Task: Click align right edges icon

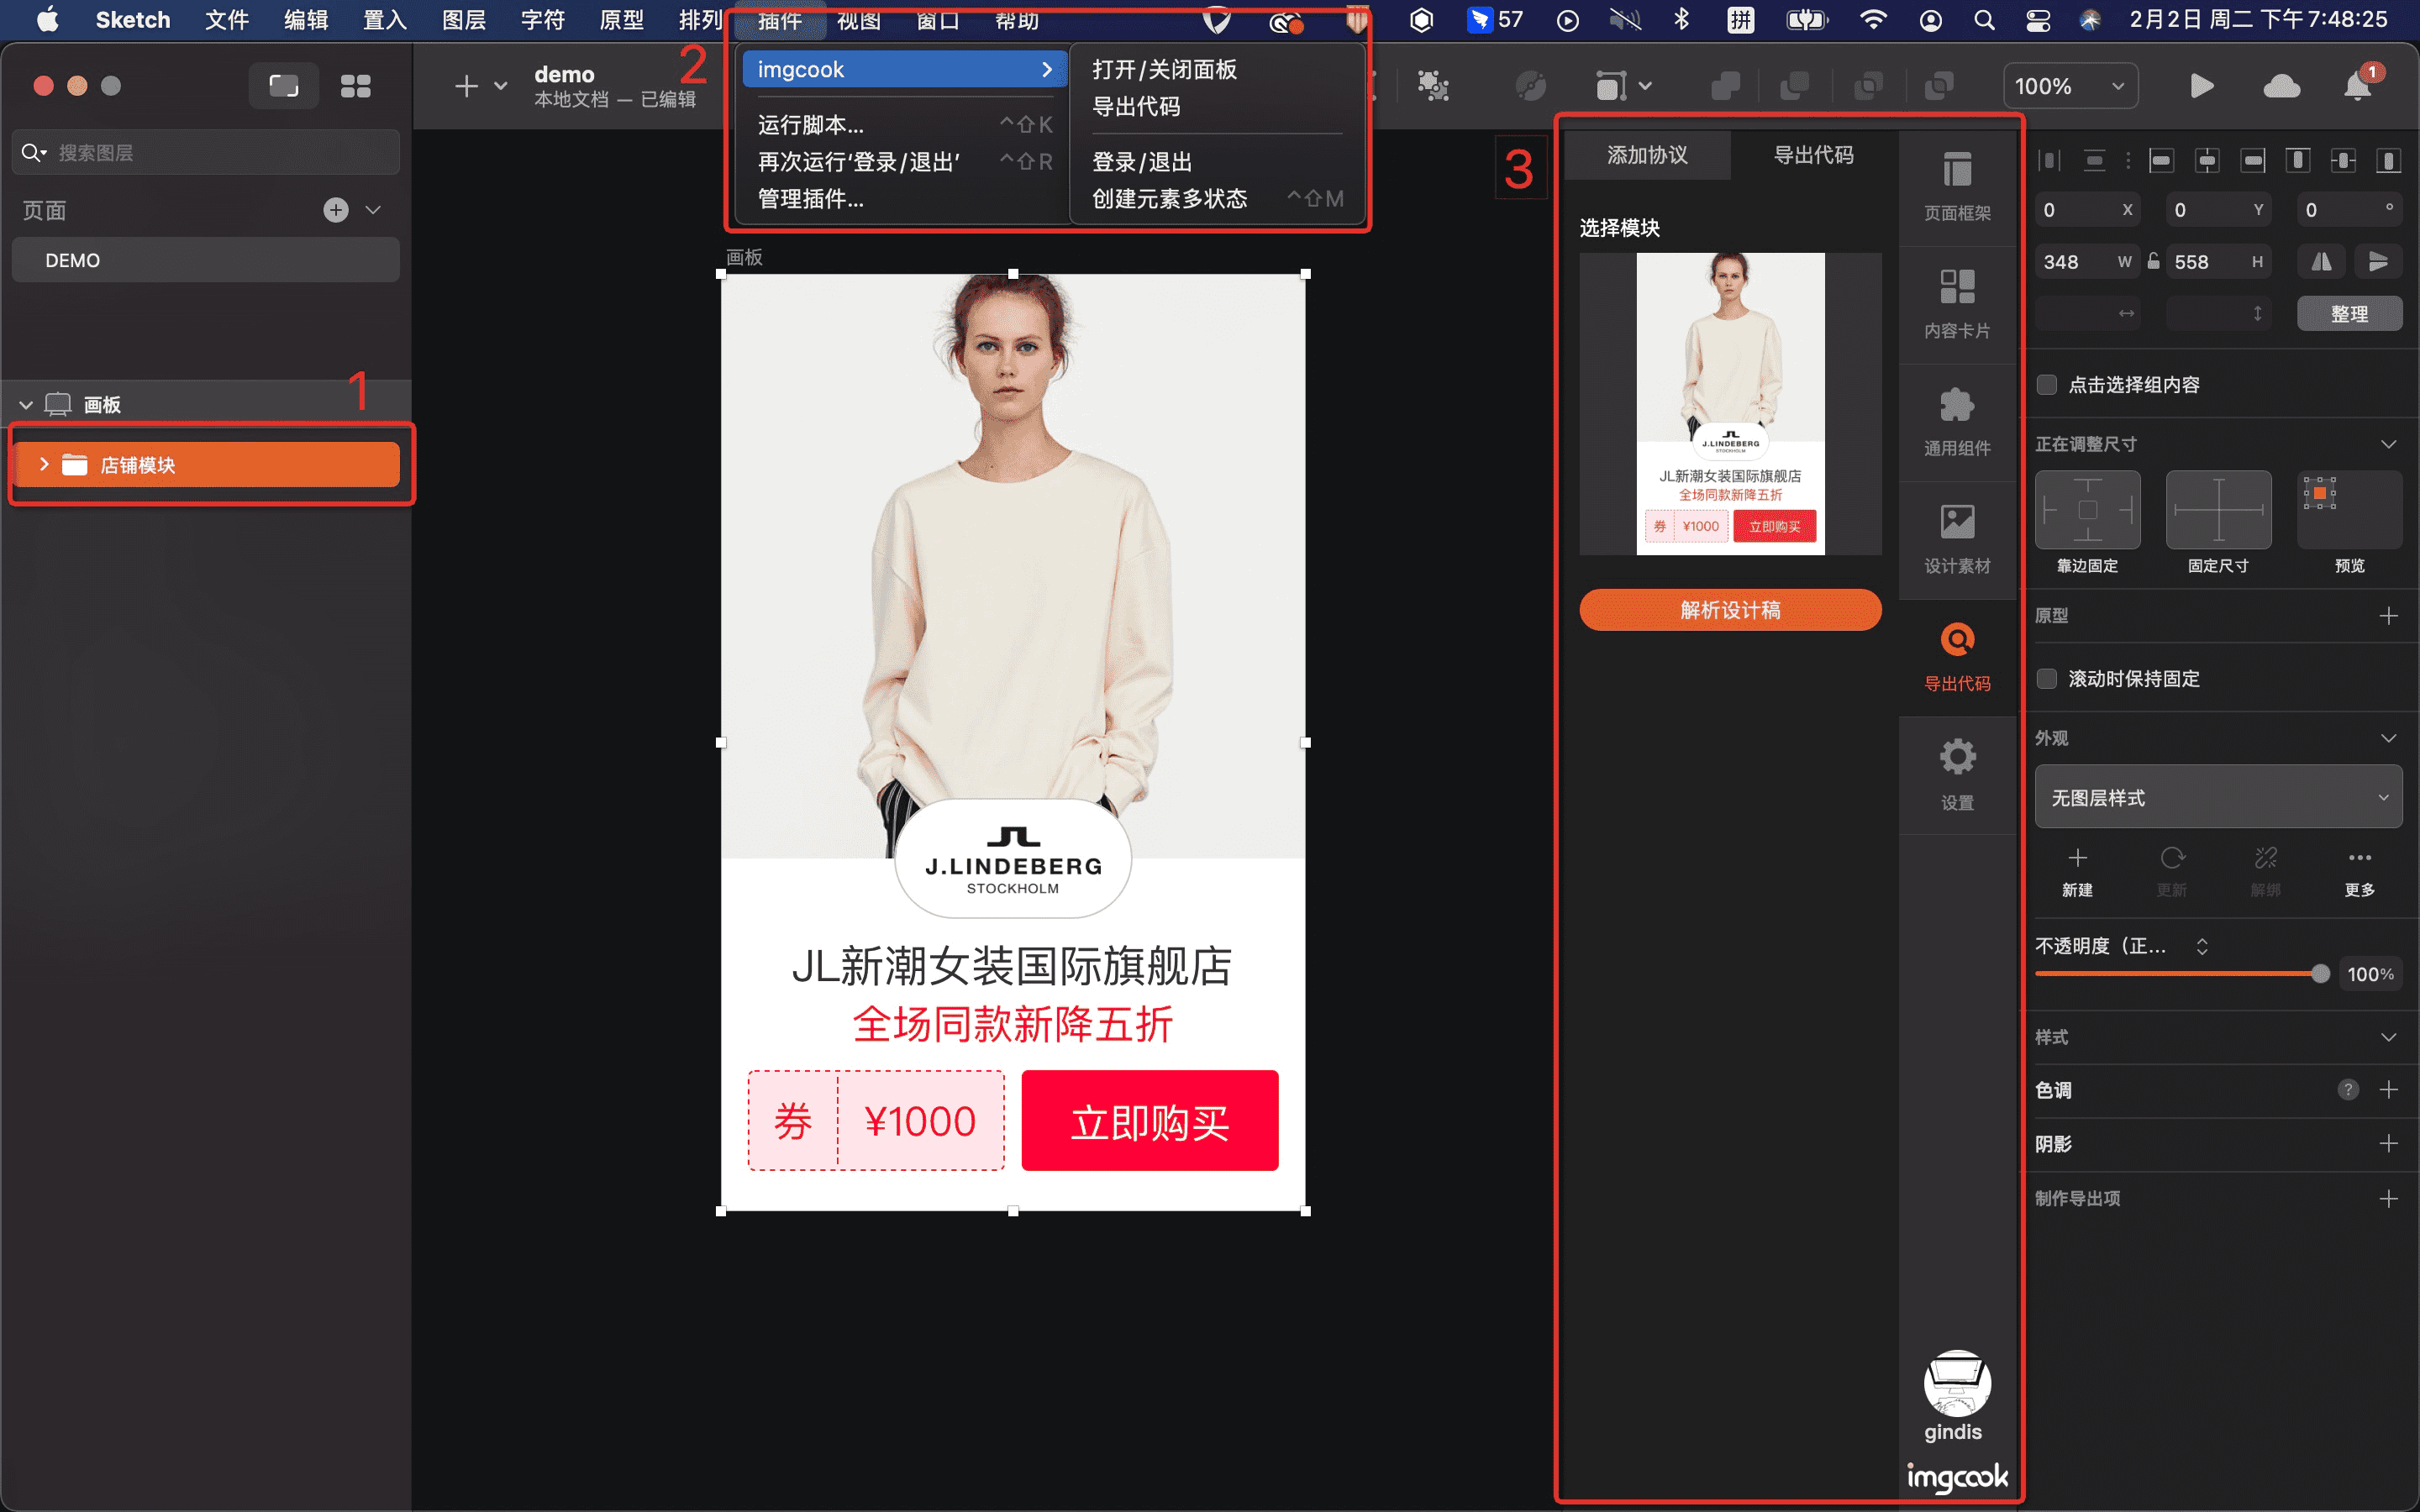Action: 2253,160
